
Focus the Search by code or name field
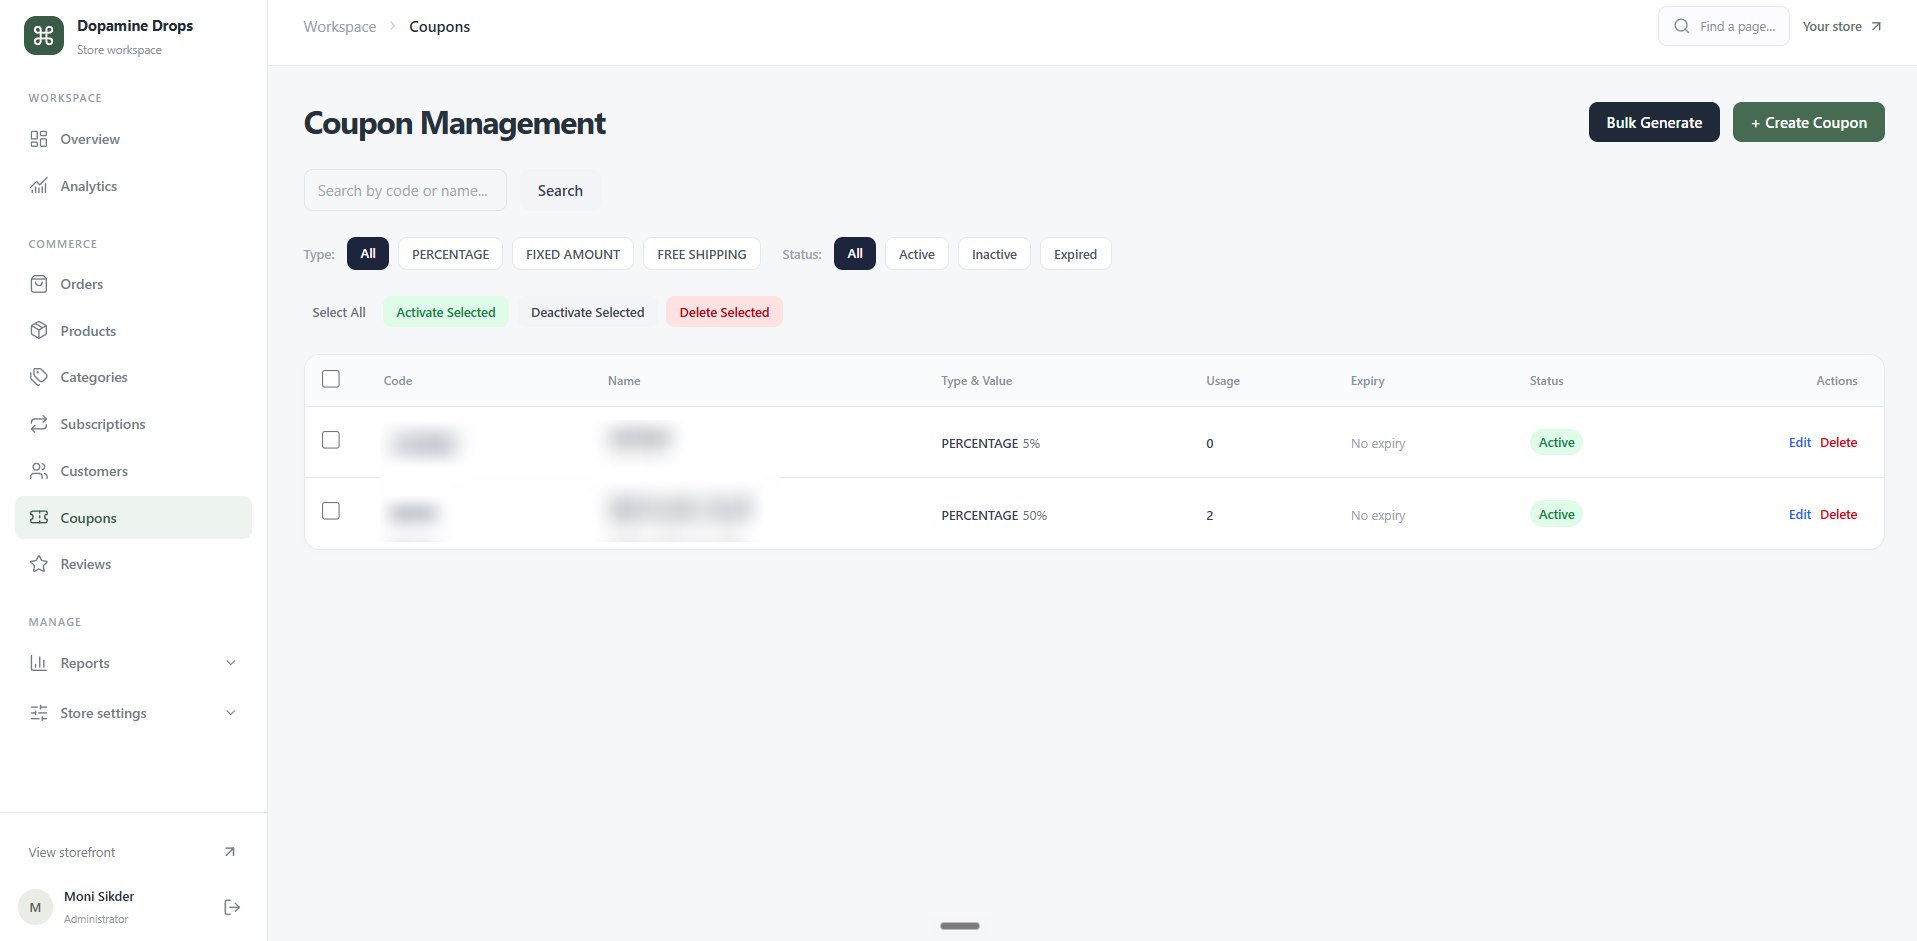tap(405, 190)
